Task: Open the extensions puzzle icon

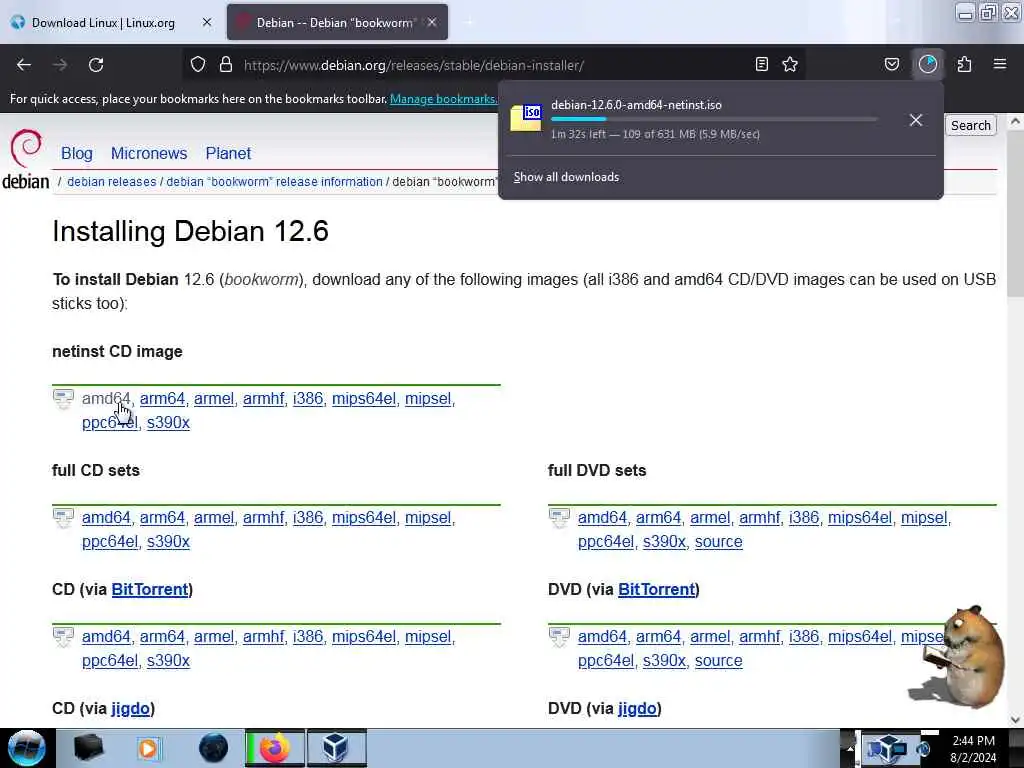Action: point(965,65)
